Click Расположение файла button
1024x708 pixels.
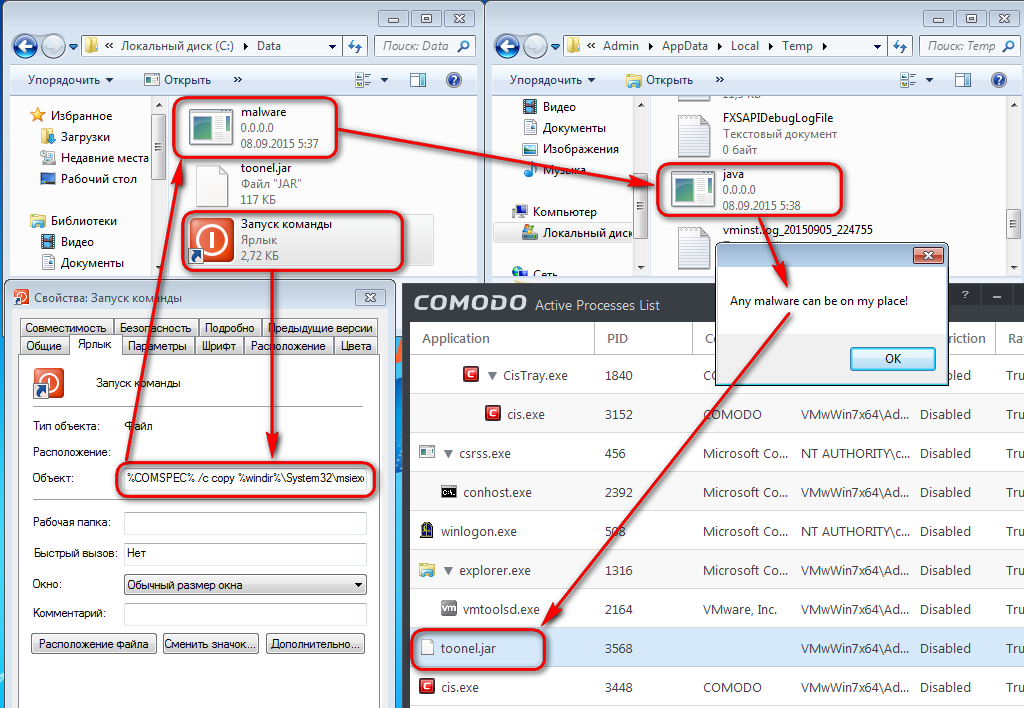click(93, 643)
